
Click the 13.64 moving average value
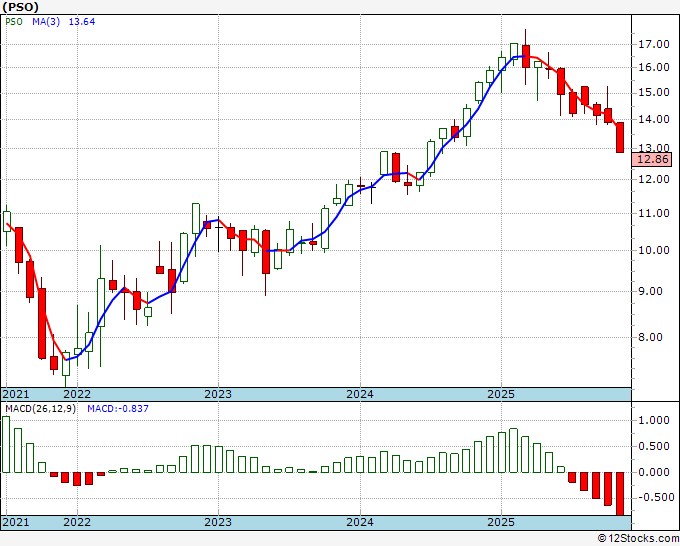click(x=82, y=22)
